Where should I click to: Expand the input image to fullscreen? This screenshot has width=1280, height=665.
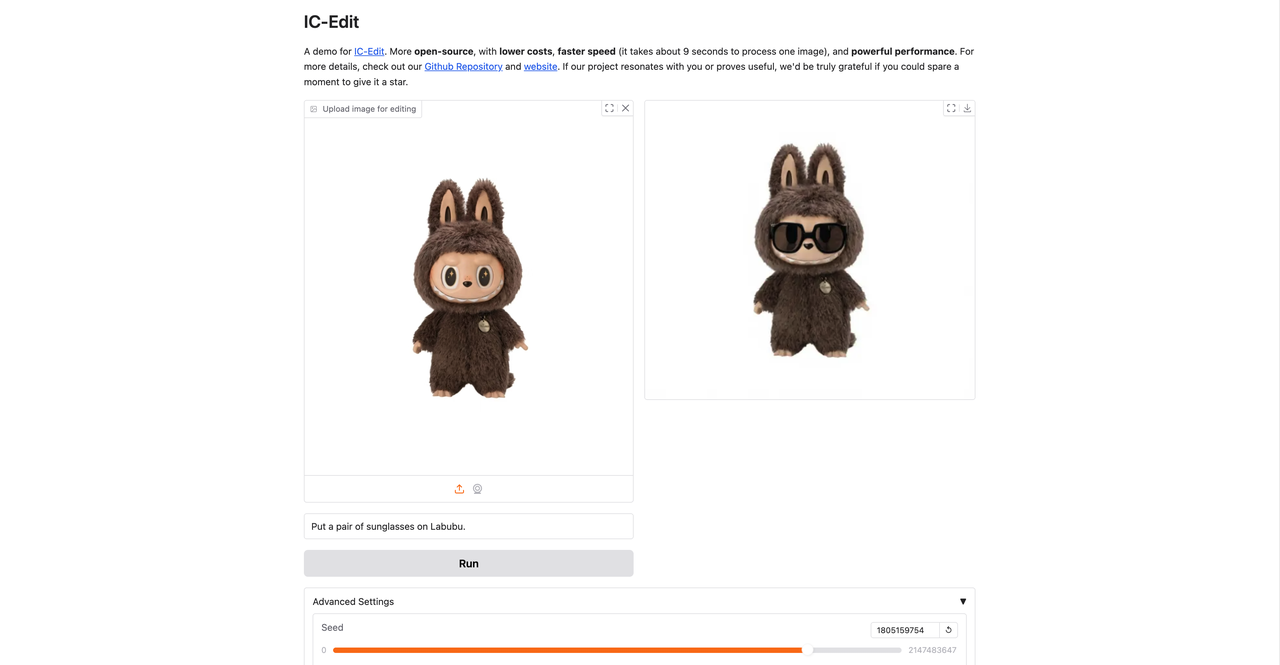coord(609,108)
